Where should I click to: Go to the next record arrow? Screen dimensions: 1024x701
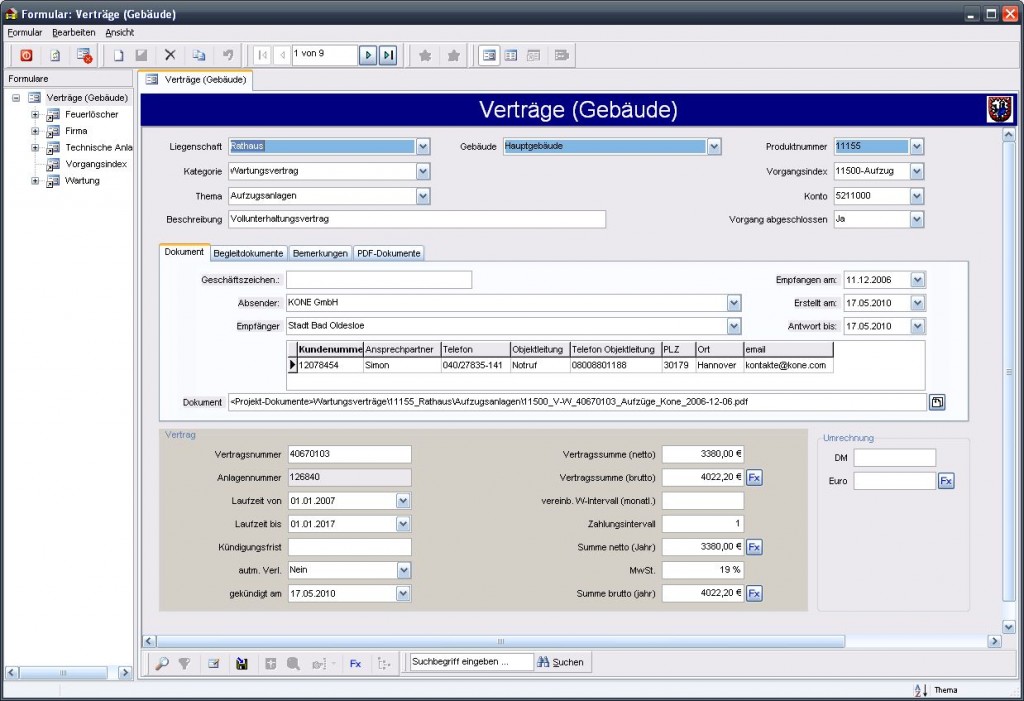click(368, 56)
